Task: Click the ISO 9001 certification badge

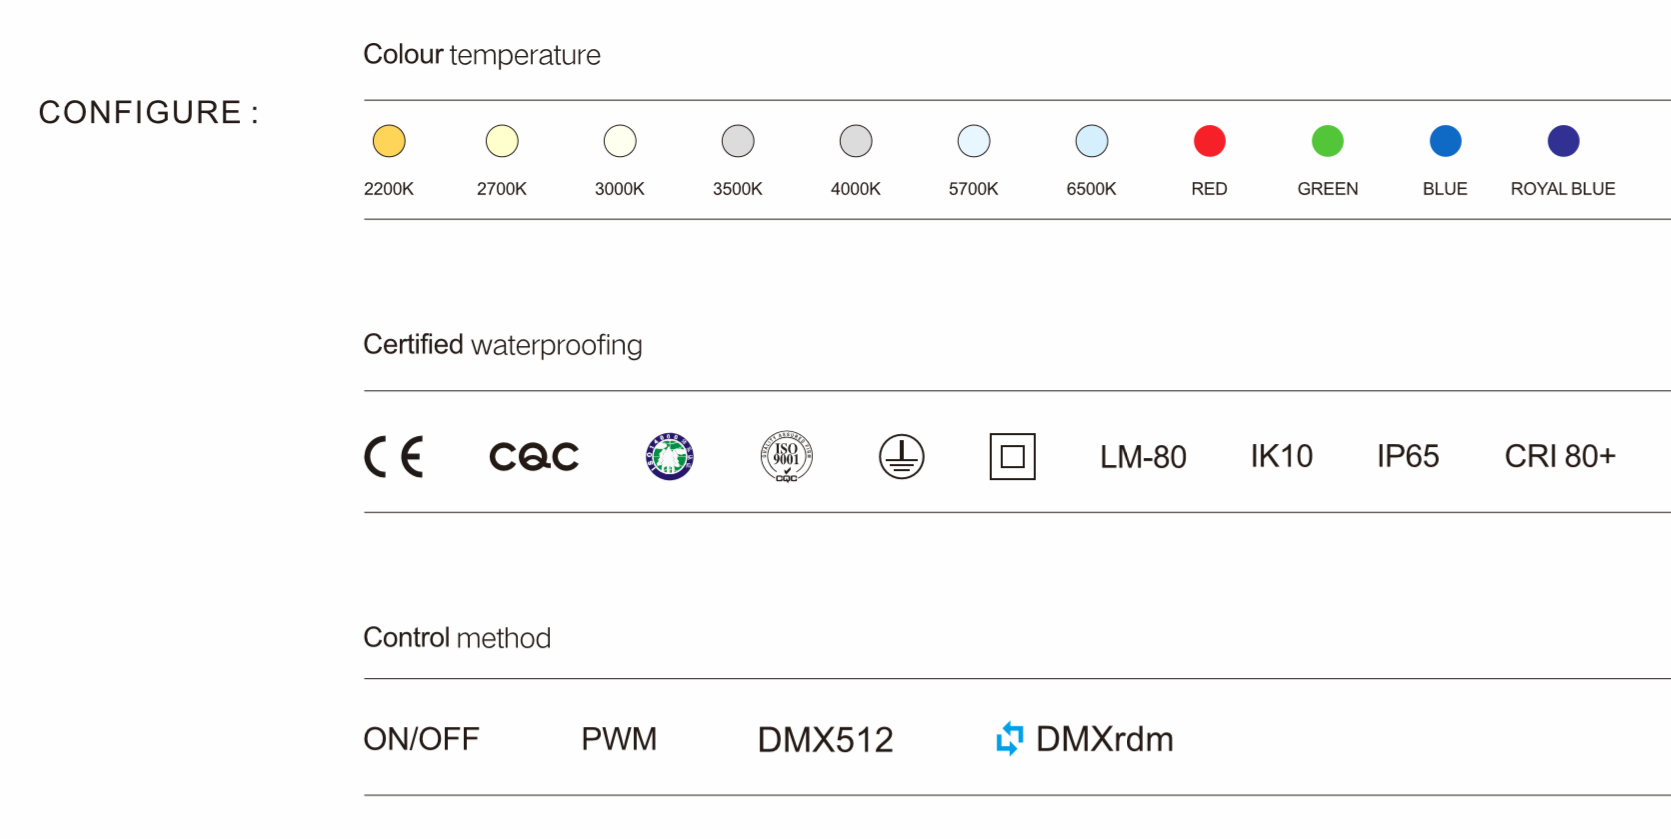Action: click(x=787, y=457)
